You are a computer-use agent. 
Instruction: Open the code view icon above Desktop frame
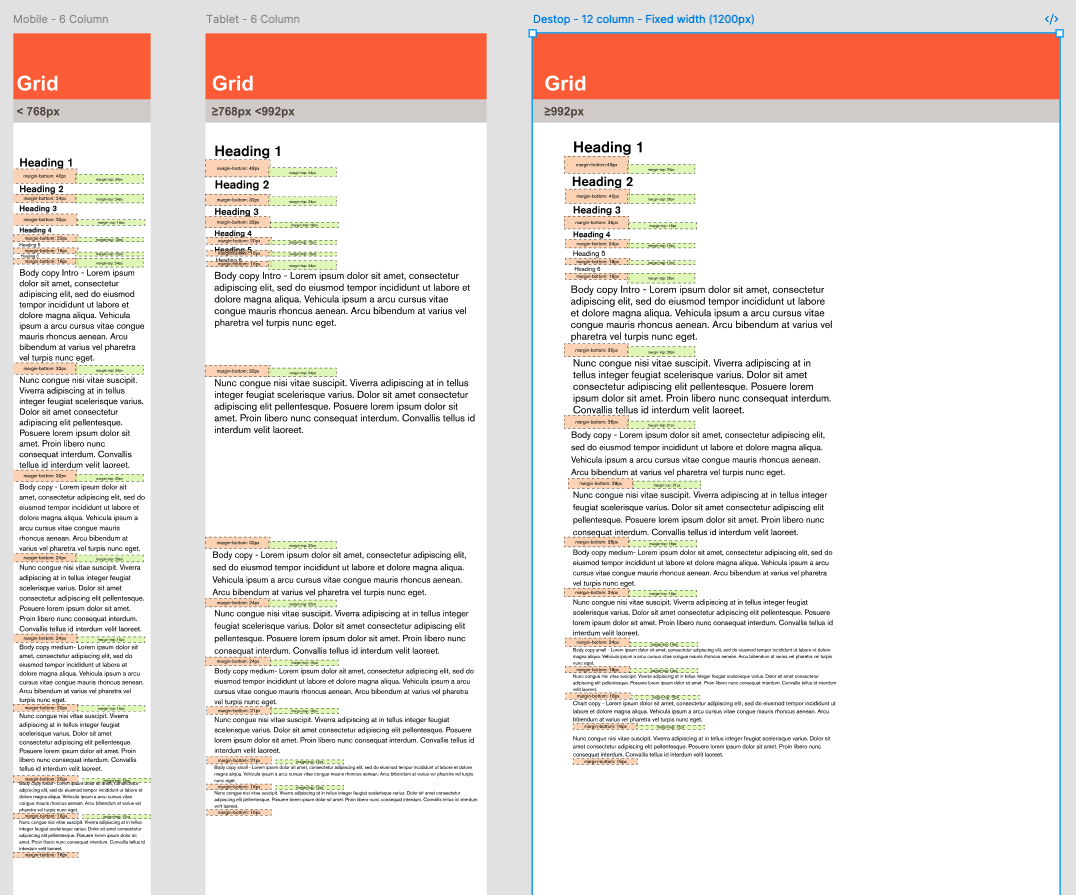(1051, 19)
